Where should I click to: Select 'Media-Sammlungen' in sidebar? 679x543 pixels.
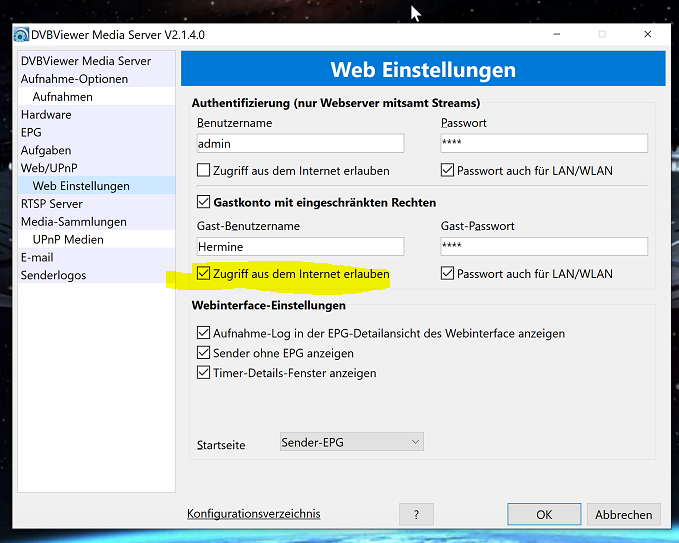(x=97, y=221)
